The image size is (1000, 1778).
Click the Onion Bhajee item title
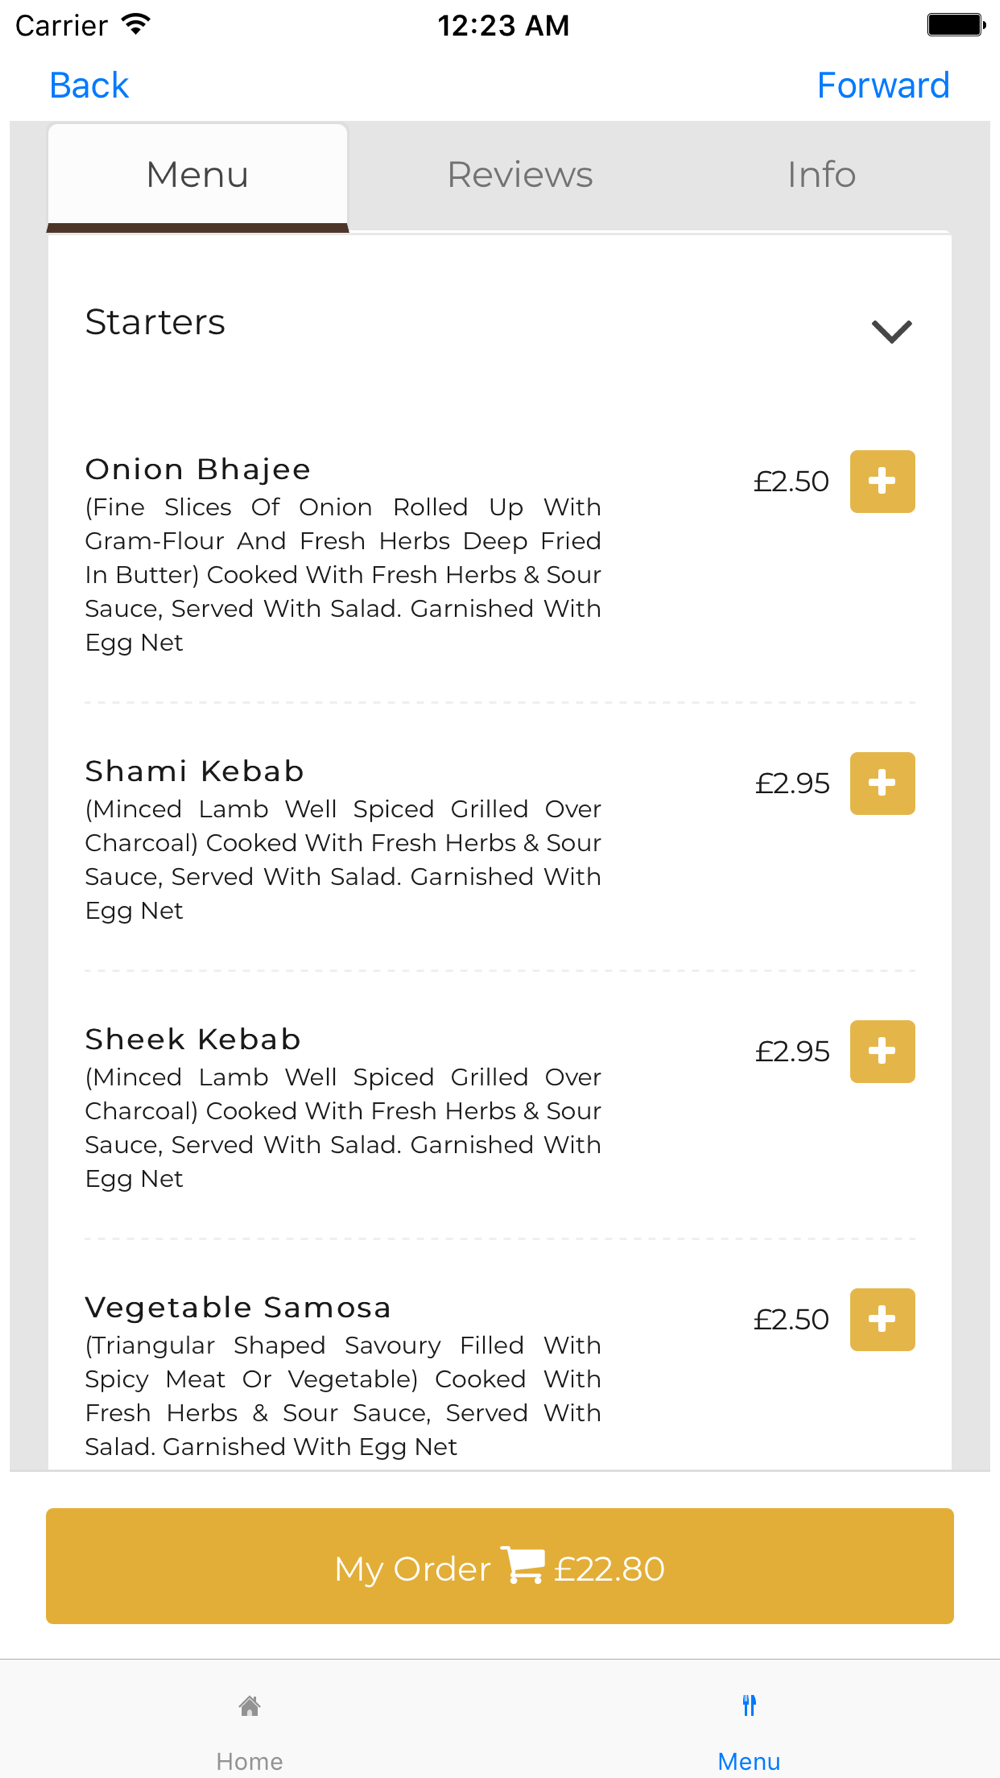[x=198, y=469]
